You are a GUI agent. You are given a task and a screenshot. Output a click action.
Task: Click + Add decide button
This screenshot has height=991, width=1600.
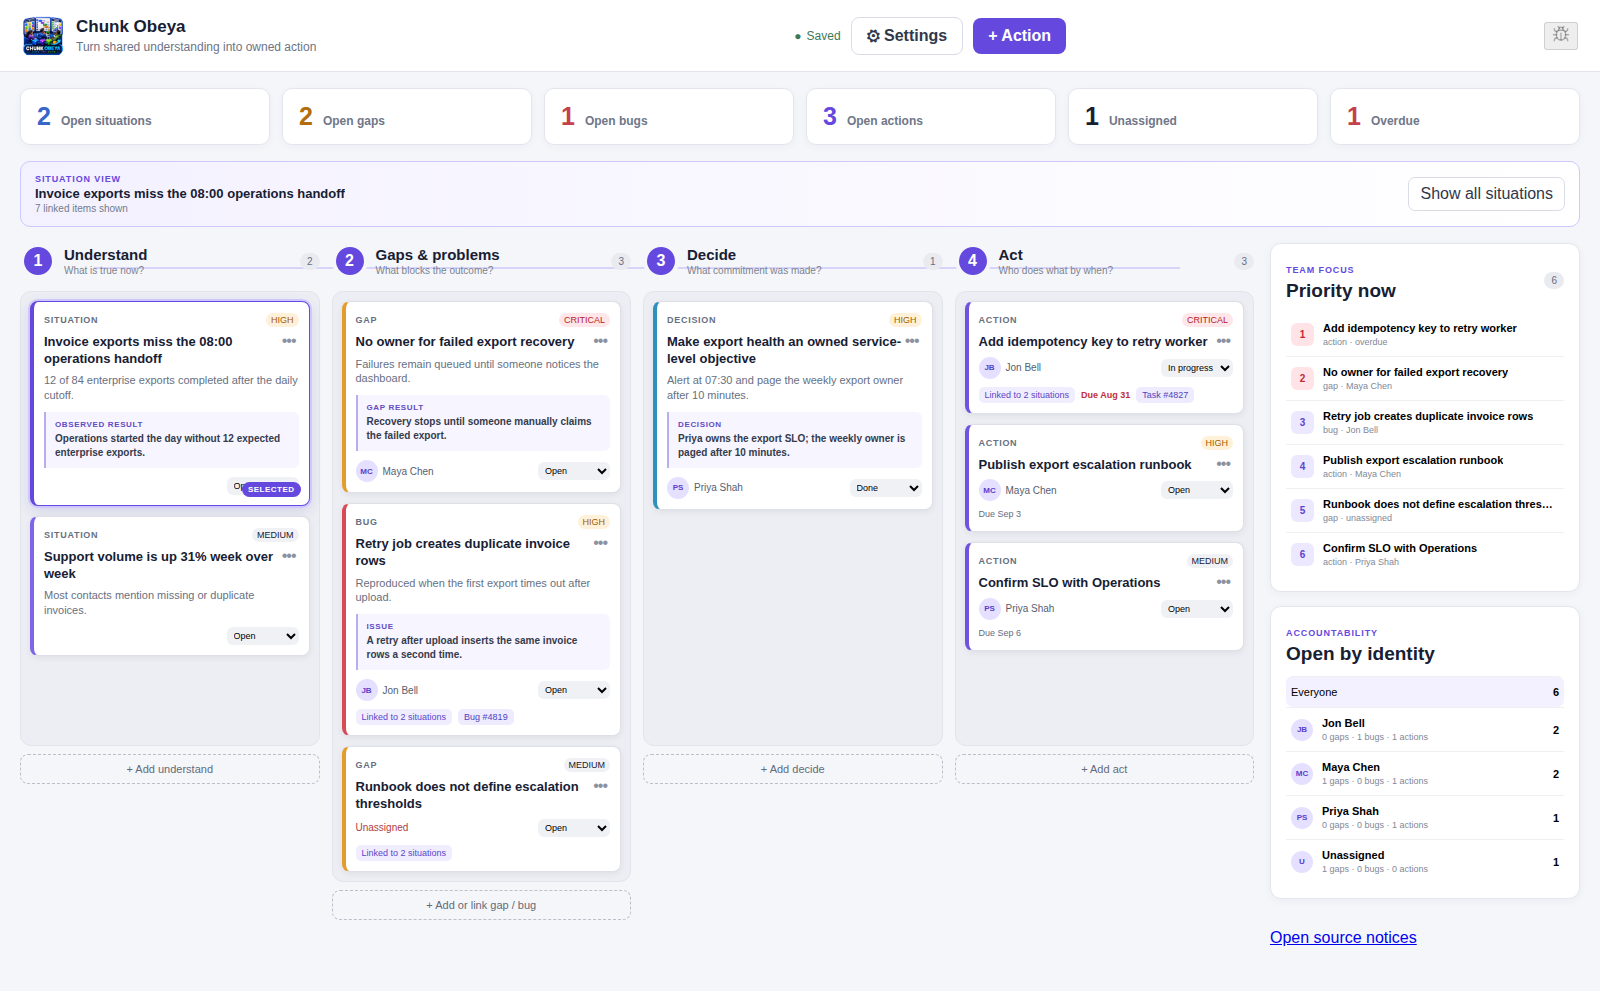[793, 769]
